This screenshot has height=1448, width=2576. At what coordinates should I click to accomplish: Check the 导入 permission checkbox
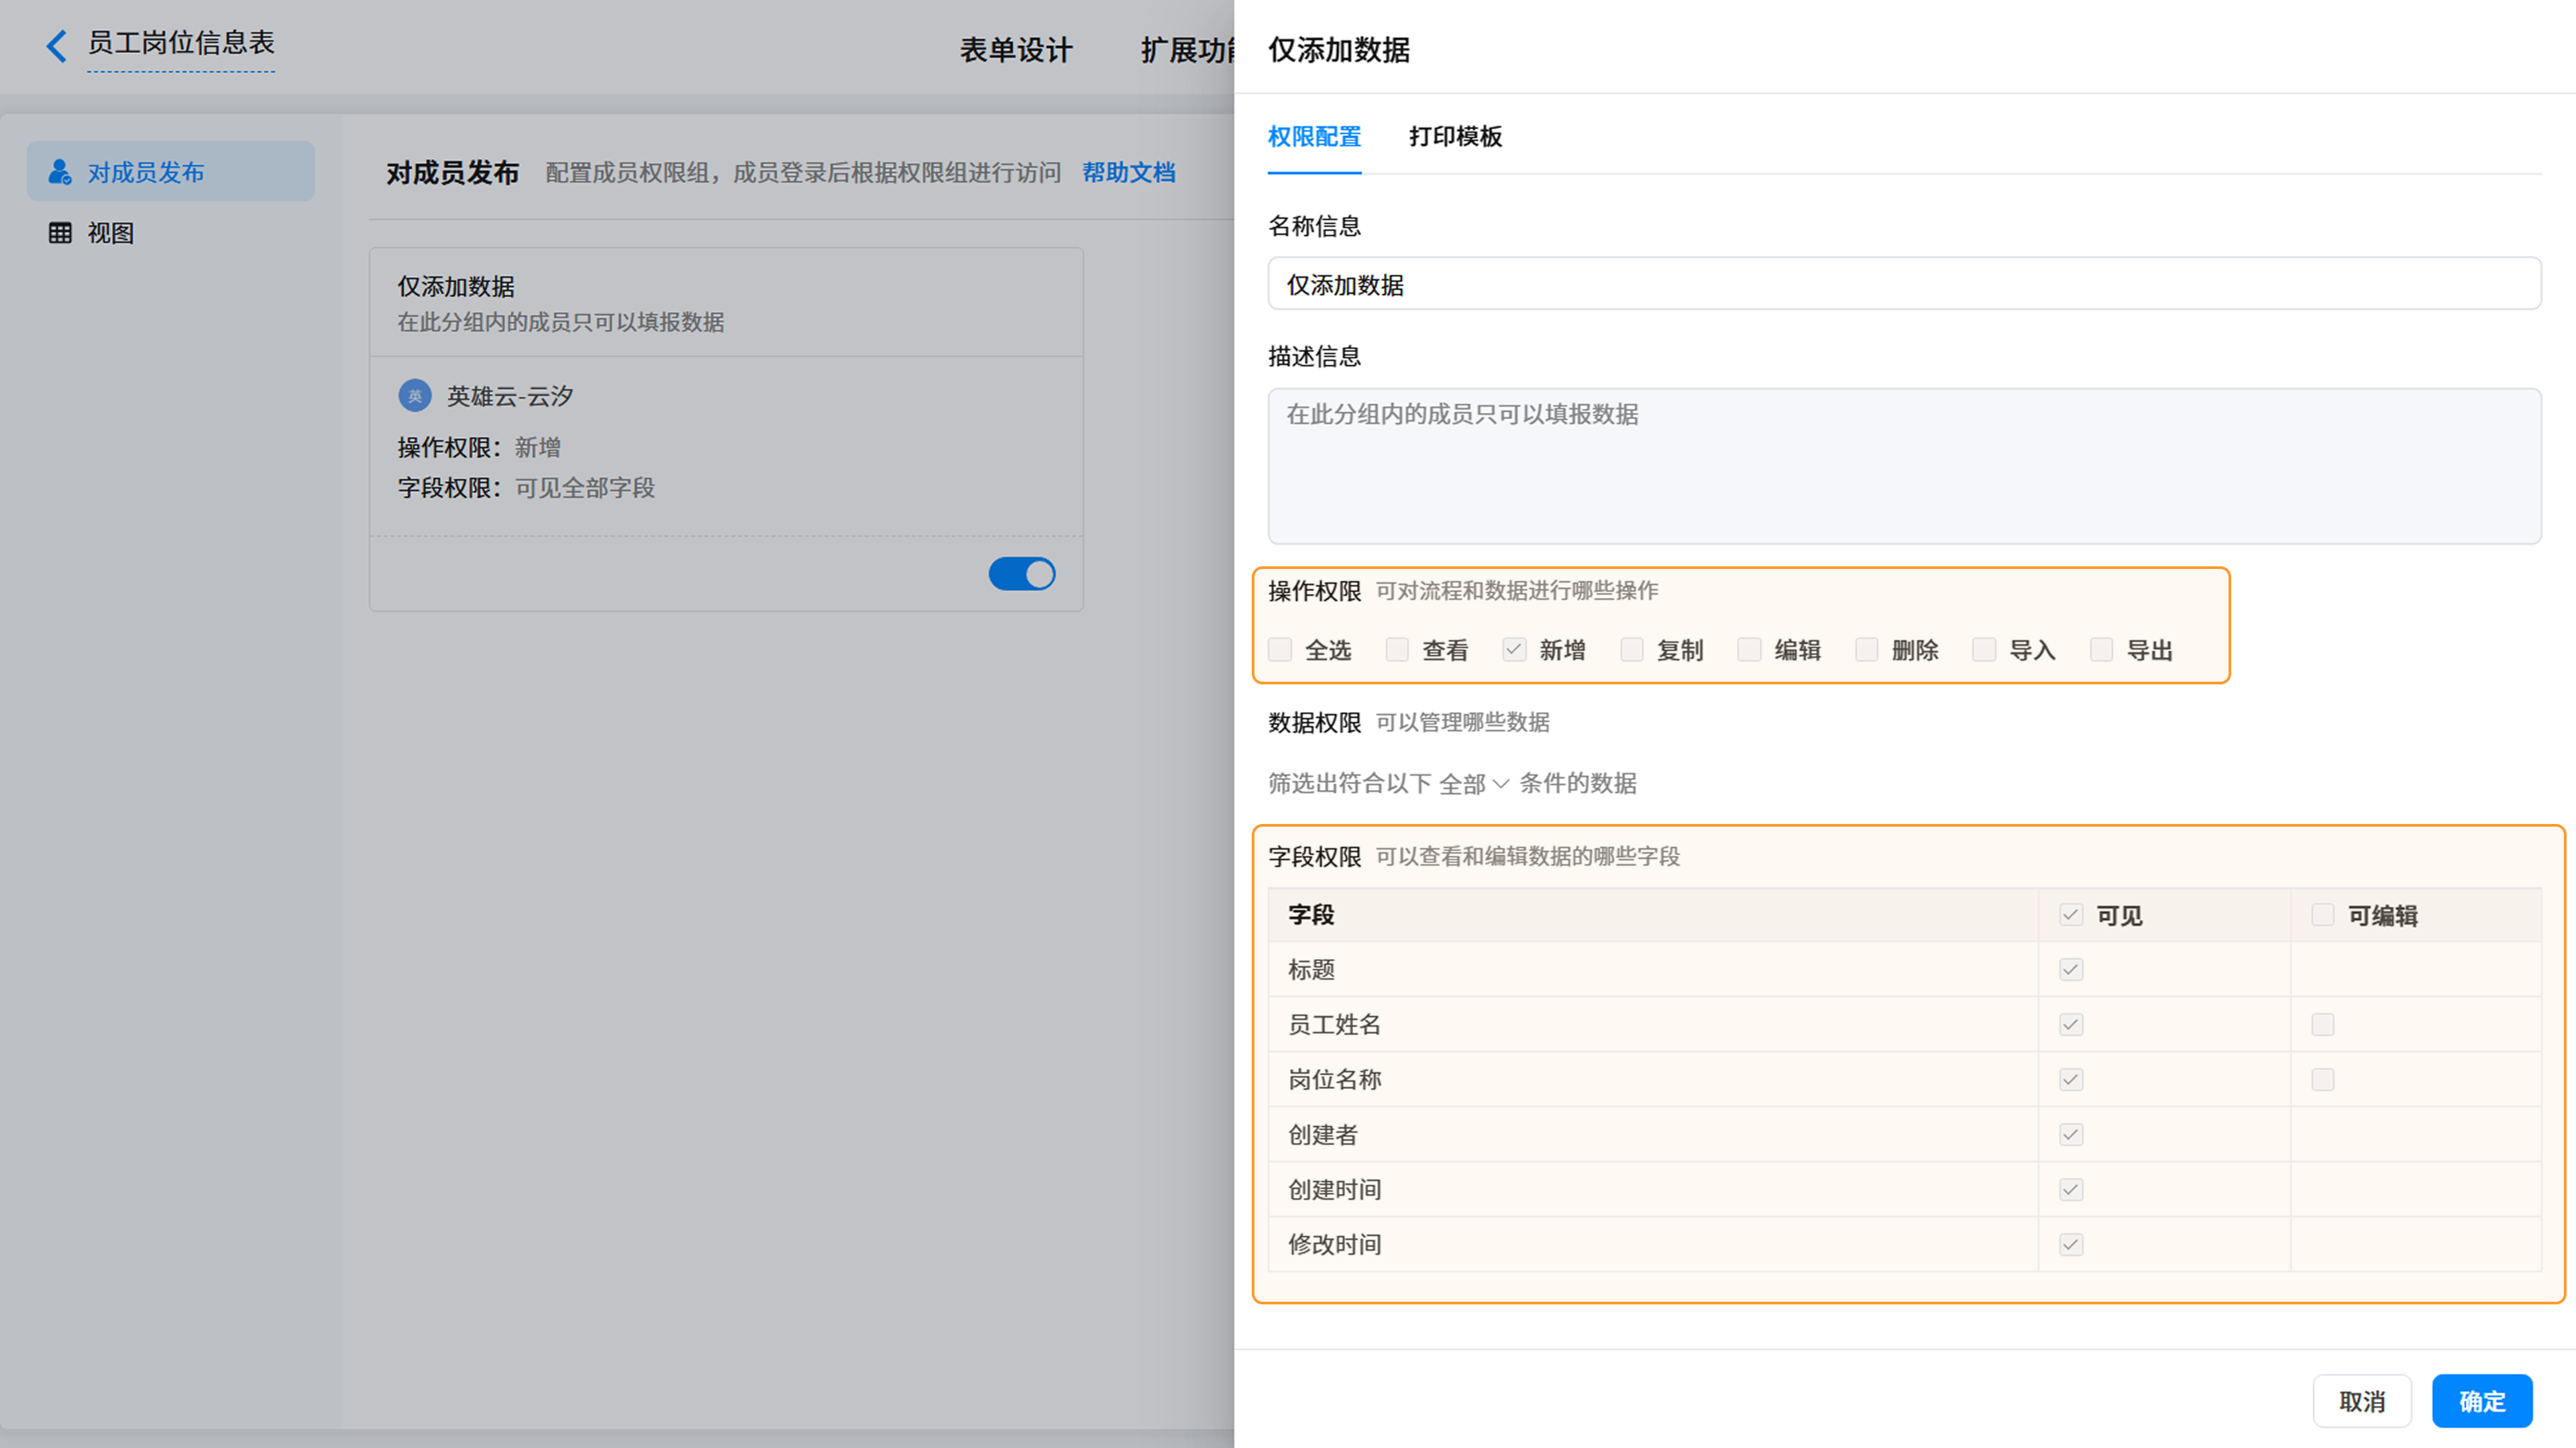click(x=1984, y=650)
